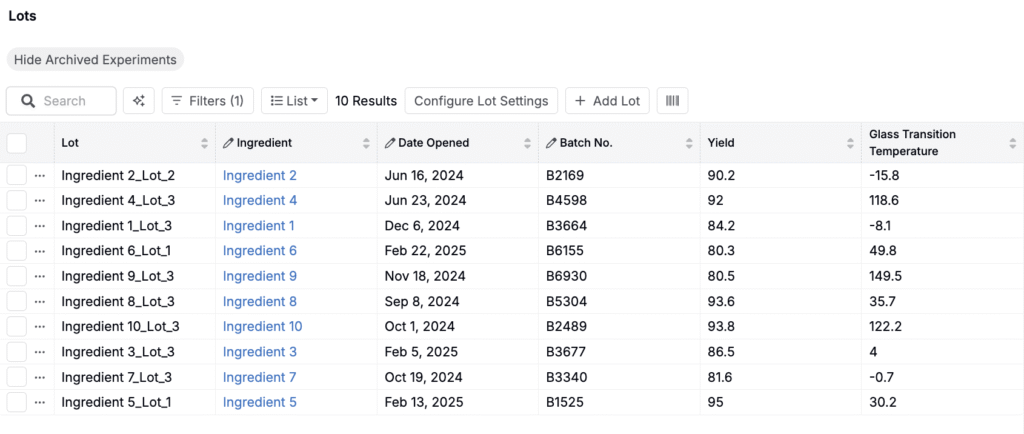This screenshot has height=434, width=1024.
Task: Open the Filters (1) panel
Action: [207, 101]
